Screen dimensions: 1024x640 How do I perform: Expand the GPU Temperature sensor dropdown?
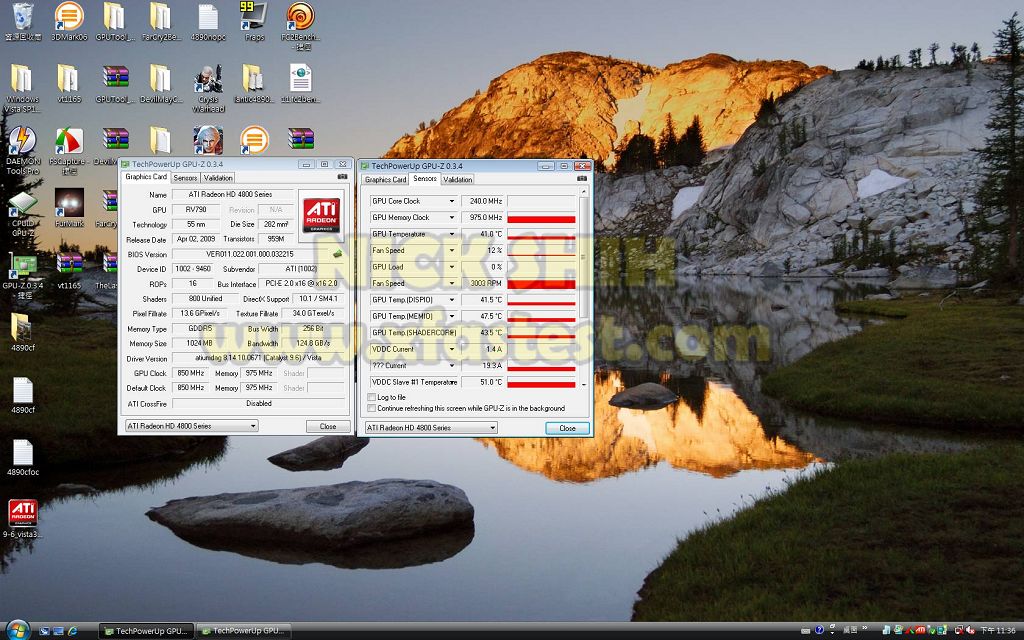(x=452, y=234)
